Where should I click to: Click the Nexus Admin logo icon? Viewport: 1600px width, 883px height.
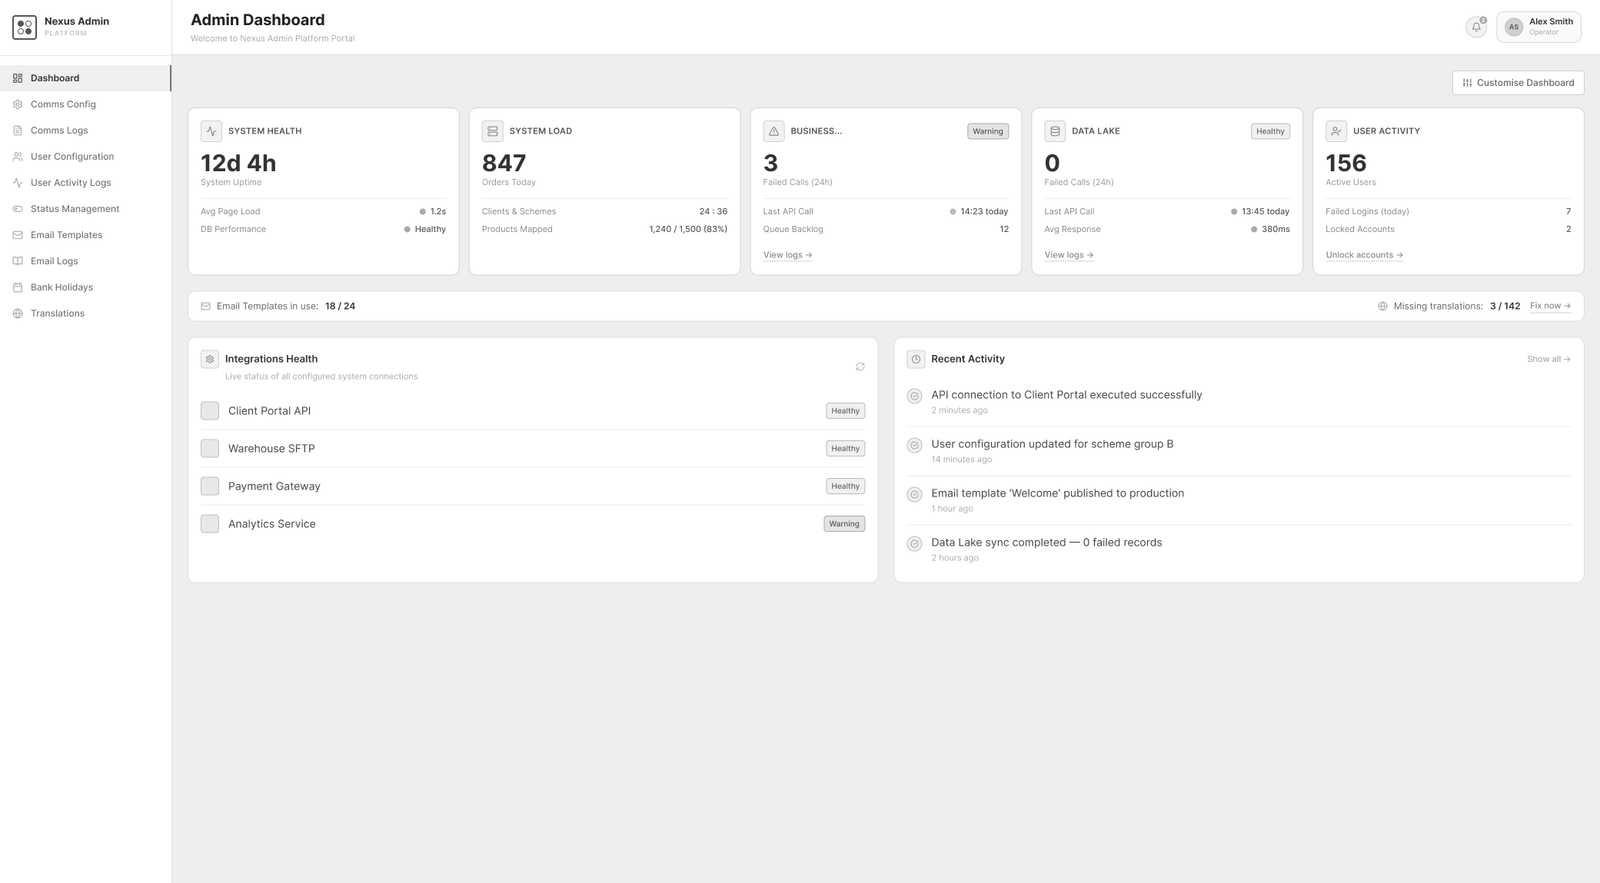(24, 27)
